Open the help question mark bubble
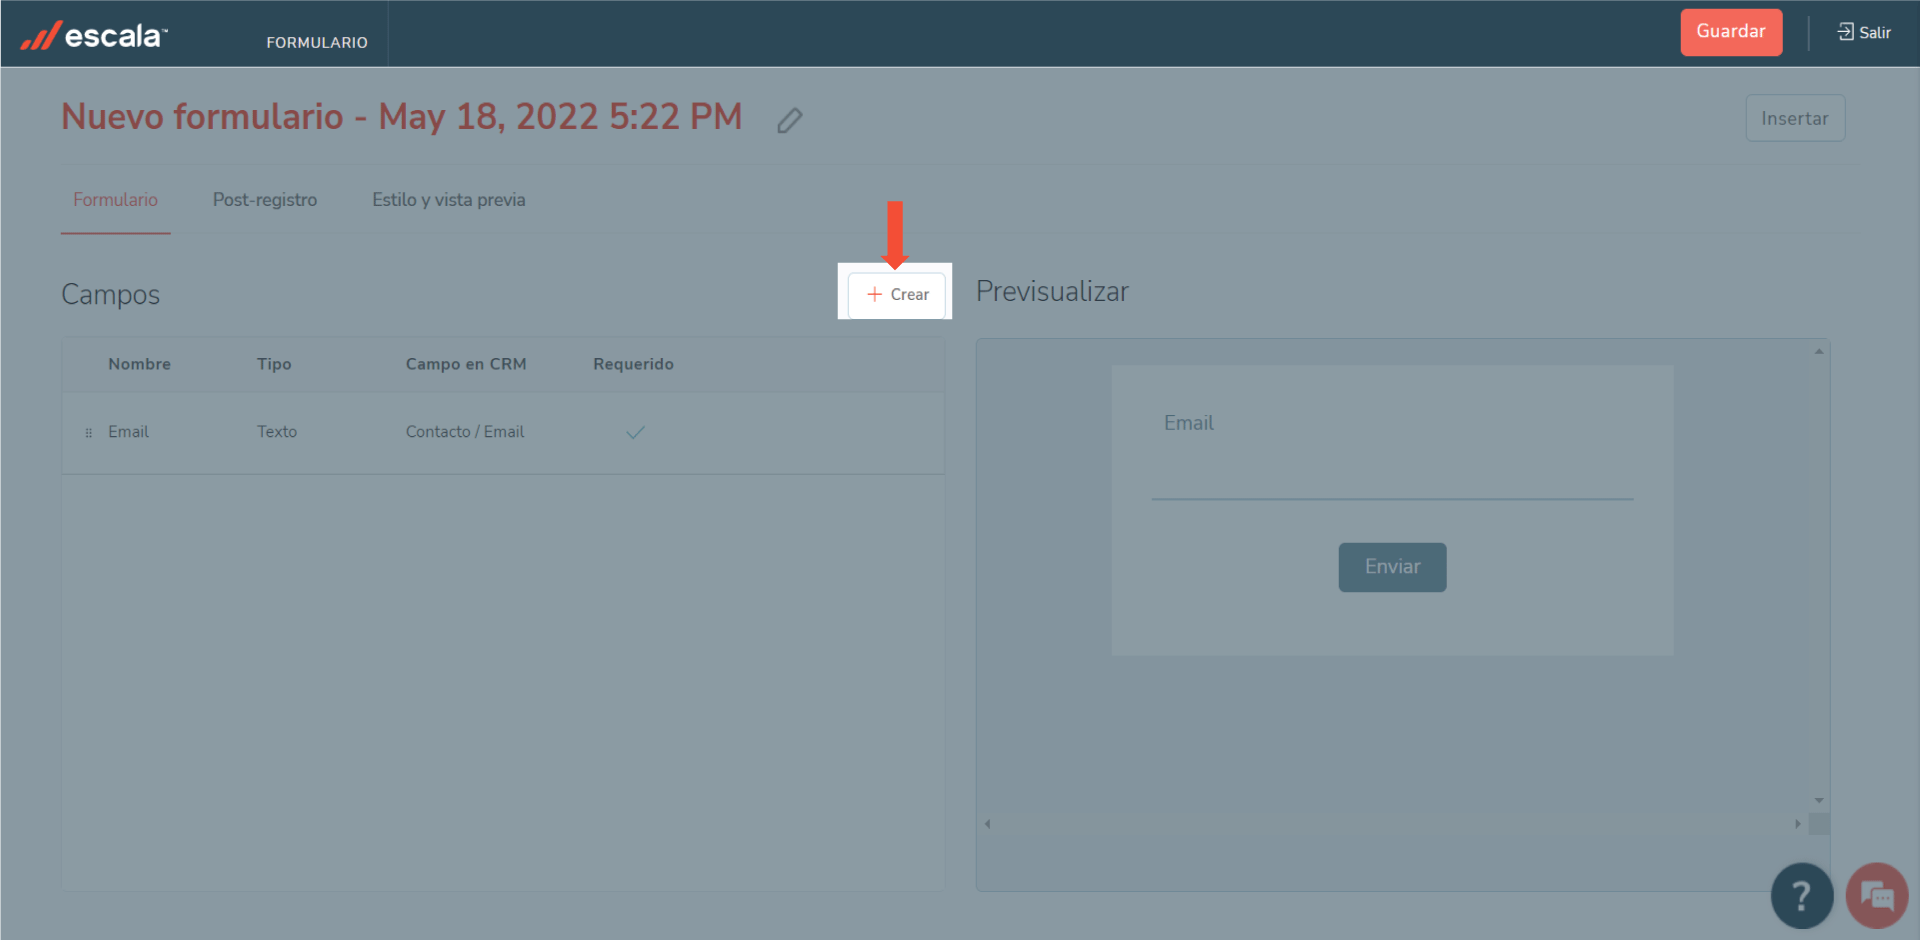This screenshot has height=940, width=1920. point(1801,895)
